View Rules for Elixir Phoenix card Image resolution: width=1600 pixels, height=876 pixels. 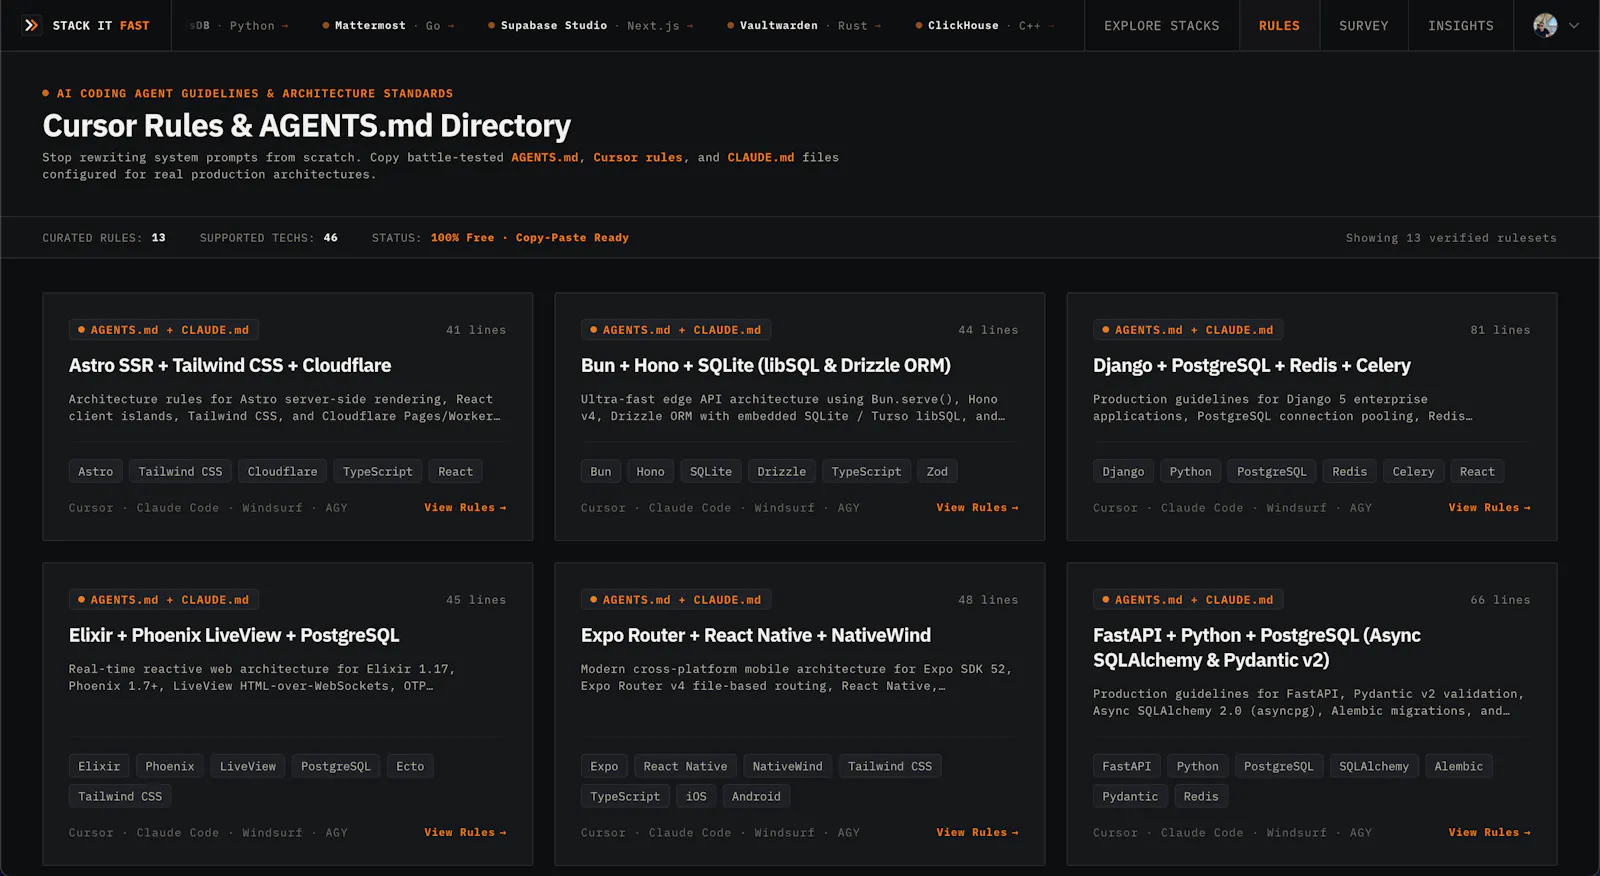pyautogui.click(x=465, y=833)
